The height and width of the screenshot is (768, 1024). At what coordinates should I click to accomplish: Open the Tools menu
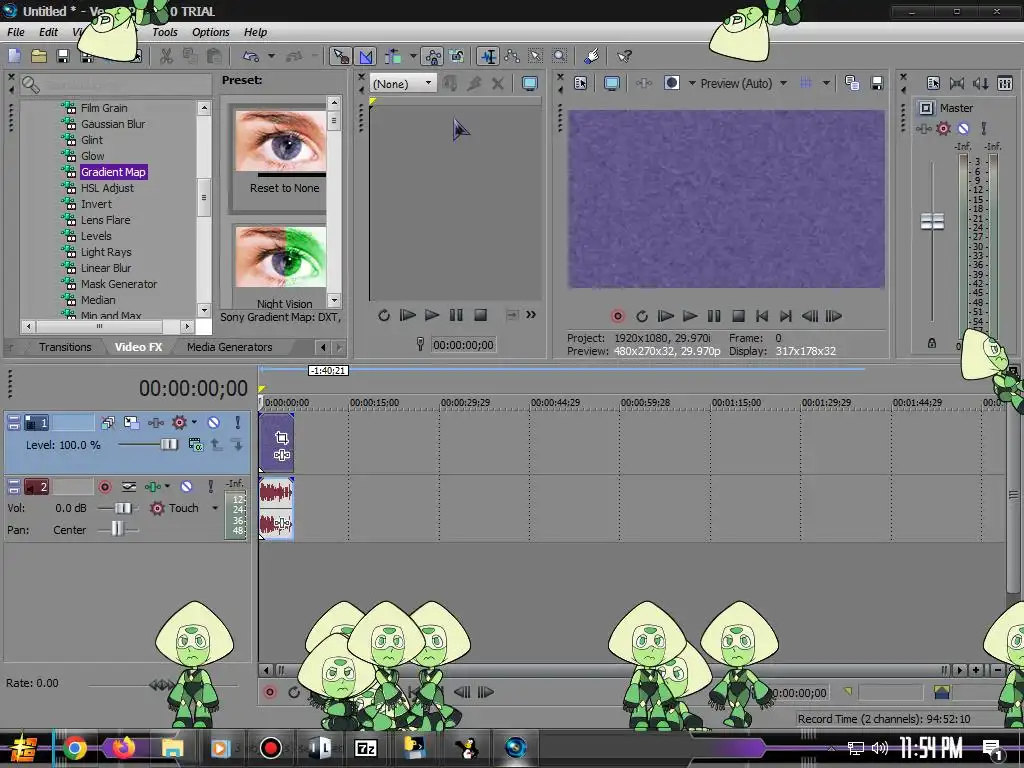165,32
